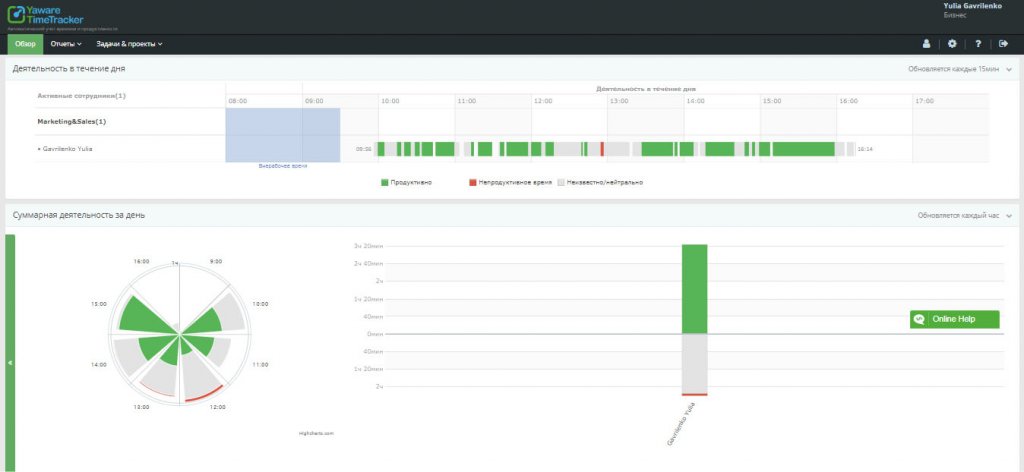Viewport: 1024px width, 472px height.
Task: Open the Отчеты dropdown menu
Action: tap(66, 44)
